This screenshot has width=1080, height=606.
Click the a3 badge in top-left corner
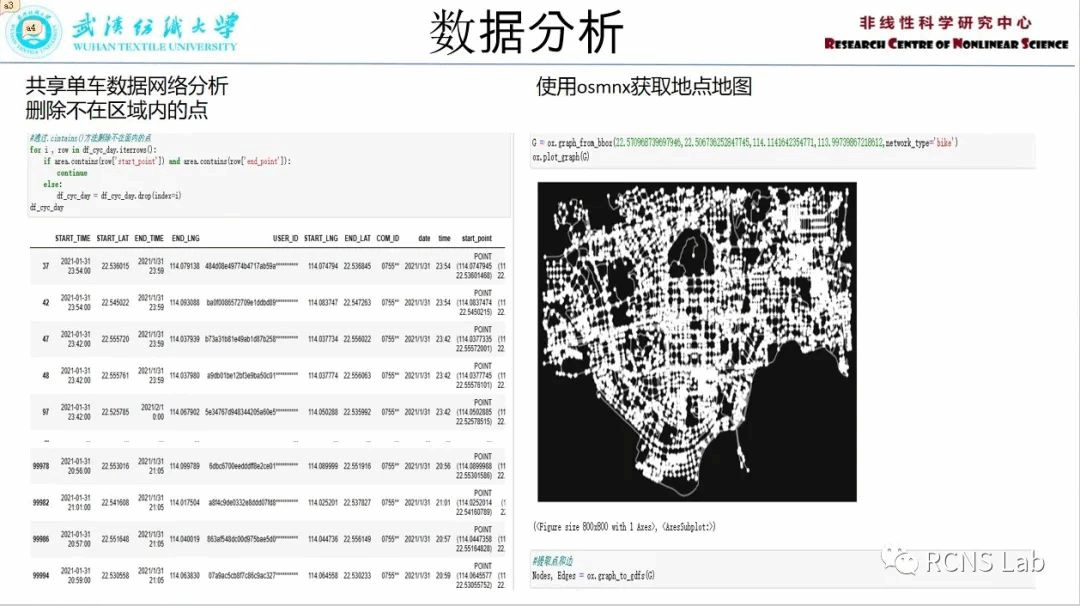coord(10,6)
